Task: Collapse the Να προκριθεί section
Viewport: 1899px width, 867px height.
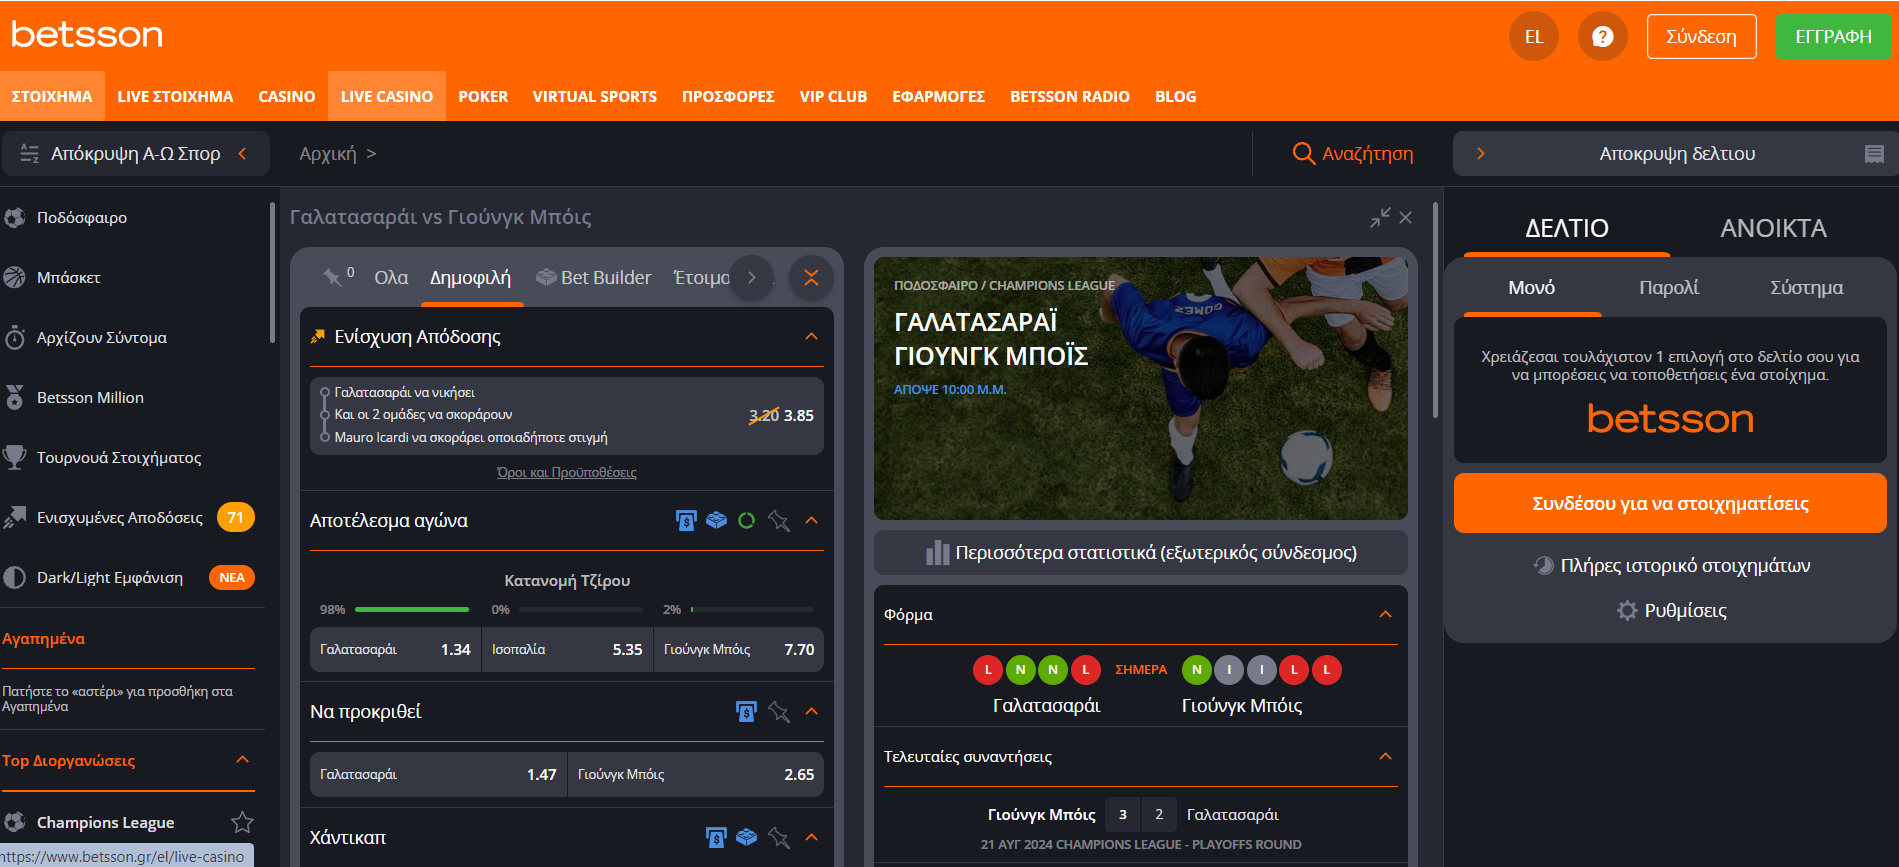Action: (812, 711)
